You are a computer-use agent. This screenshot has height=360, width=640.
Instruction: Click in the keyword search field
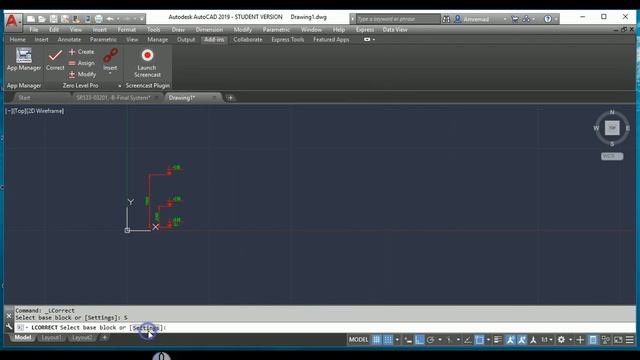(x=398, y=19)
